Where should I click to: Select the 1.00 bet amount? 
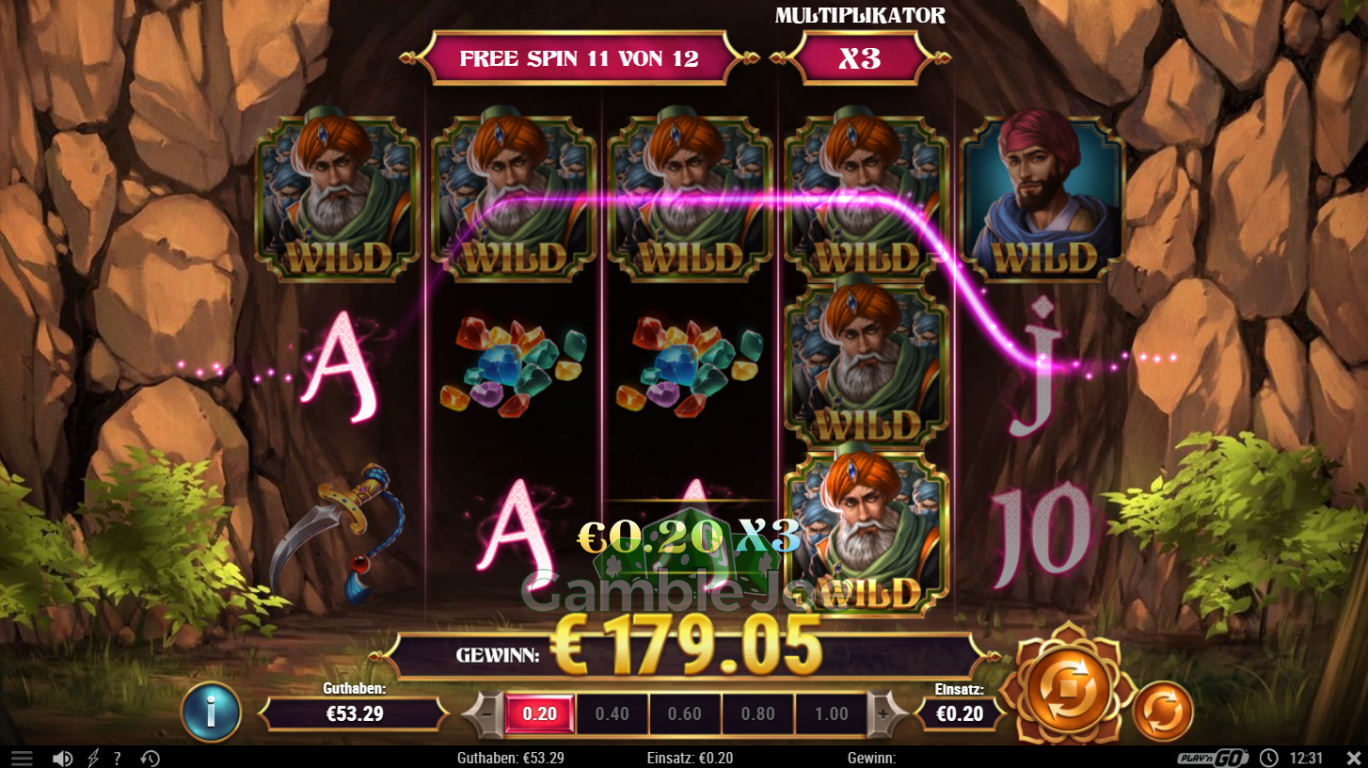[831, 714]
